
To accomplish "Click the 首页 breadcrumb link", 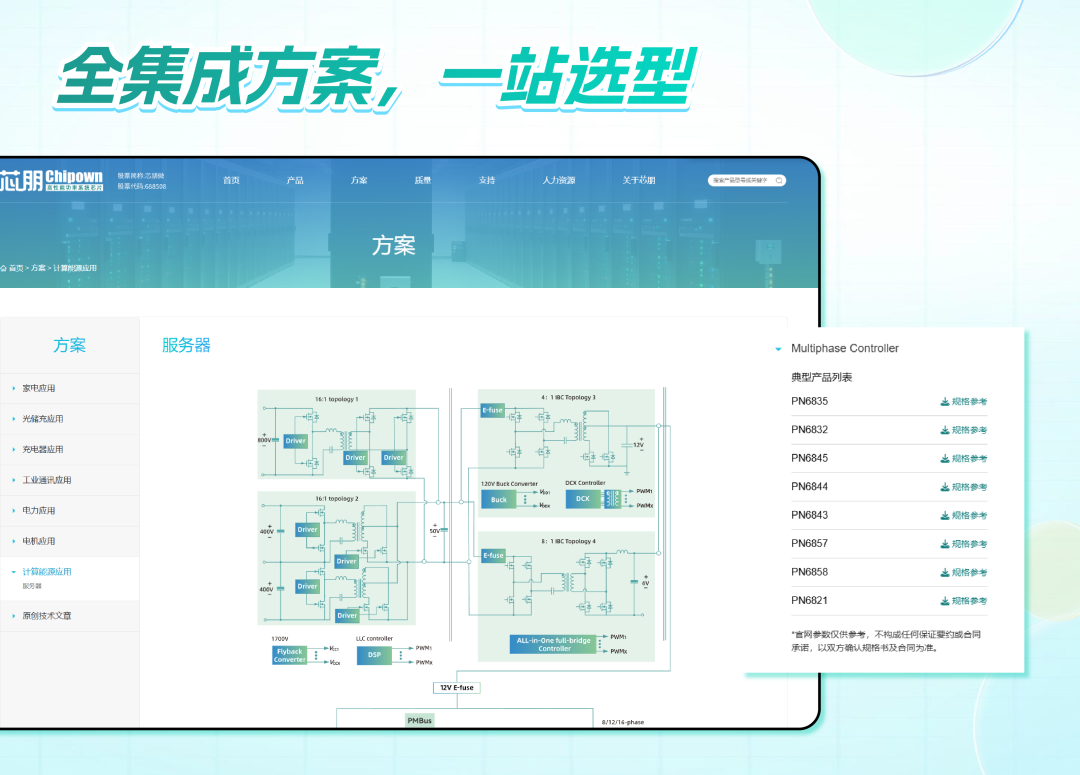I will (16, 268).
